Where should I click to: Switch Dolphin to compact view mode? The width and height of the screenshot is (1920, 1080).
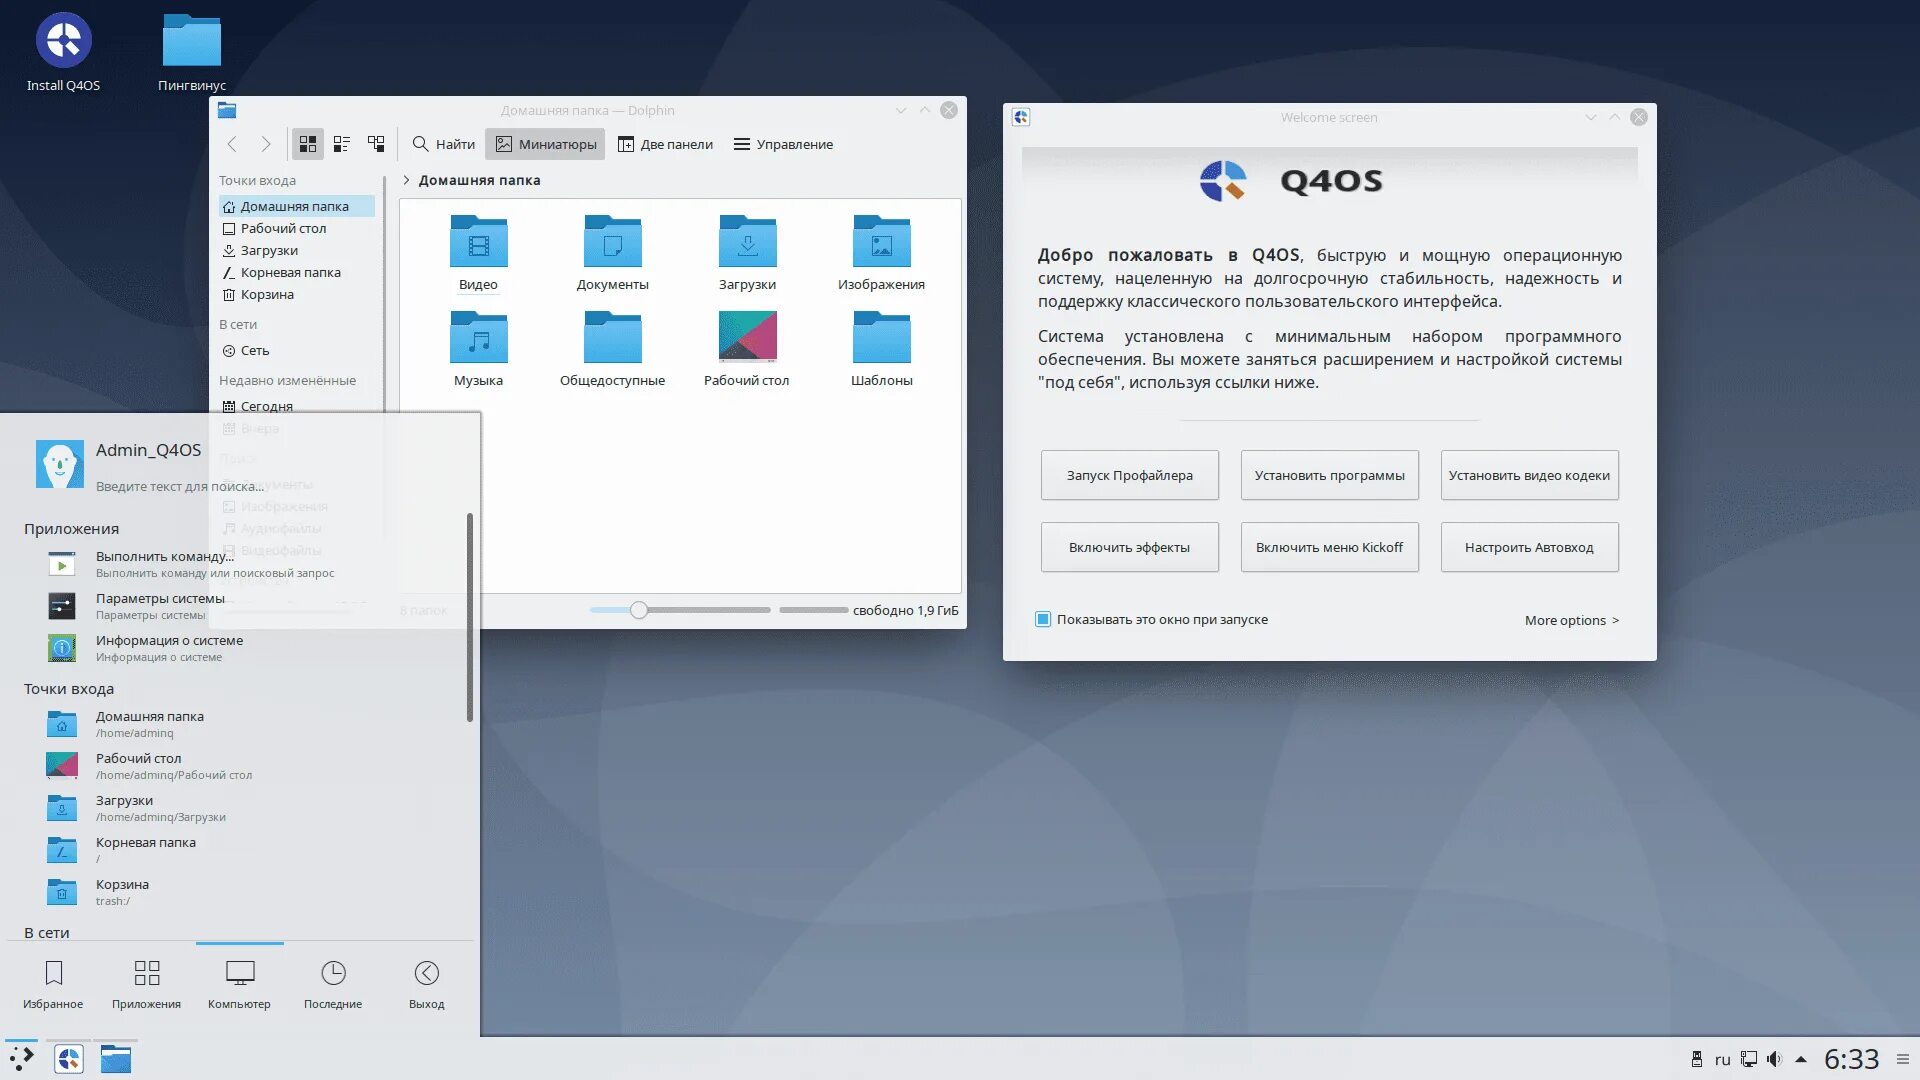point(341,144)
